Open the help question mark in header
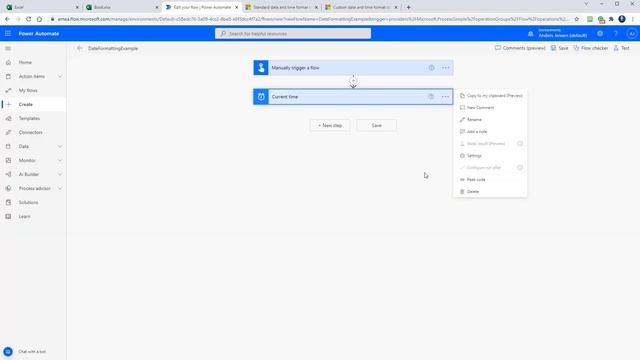This screenshot has height=360, width=640. click(616, 33)
